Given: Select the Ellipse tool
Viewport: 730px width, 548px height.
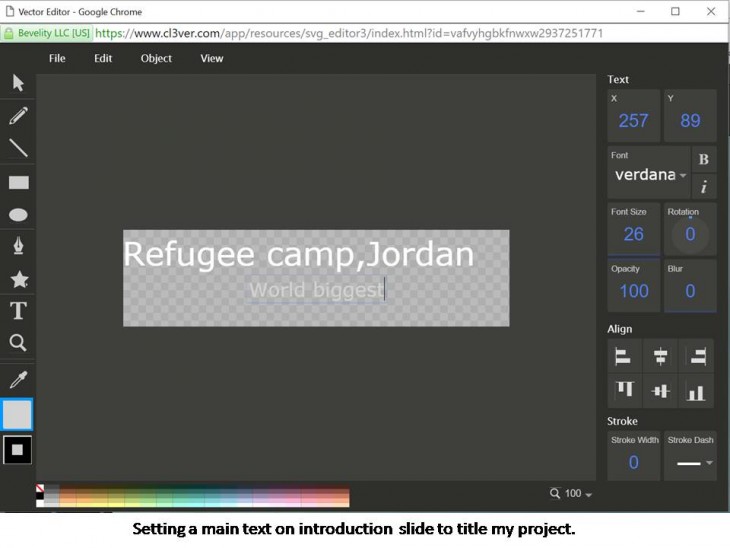Looking at the screenshot, I should [18, 215].
